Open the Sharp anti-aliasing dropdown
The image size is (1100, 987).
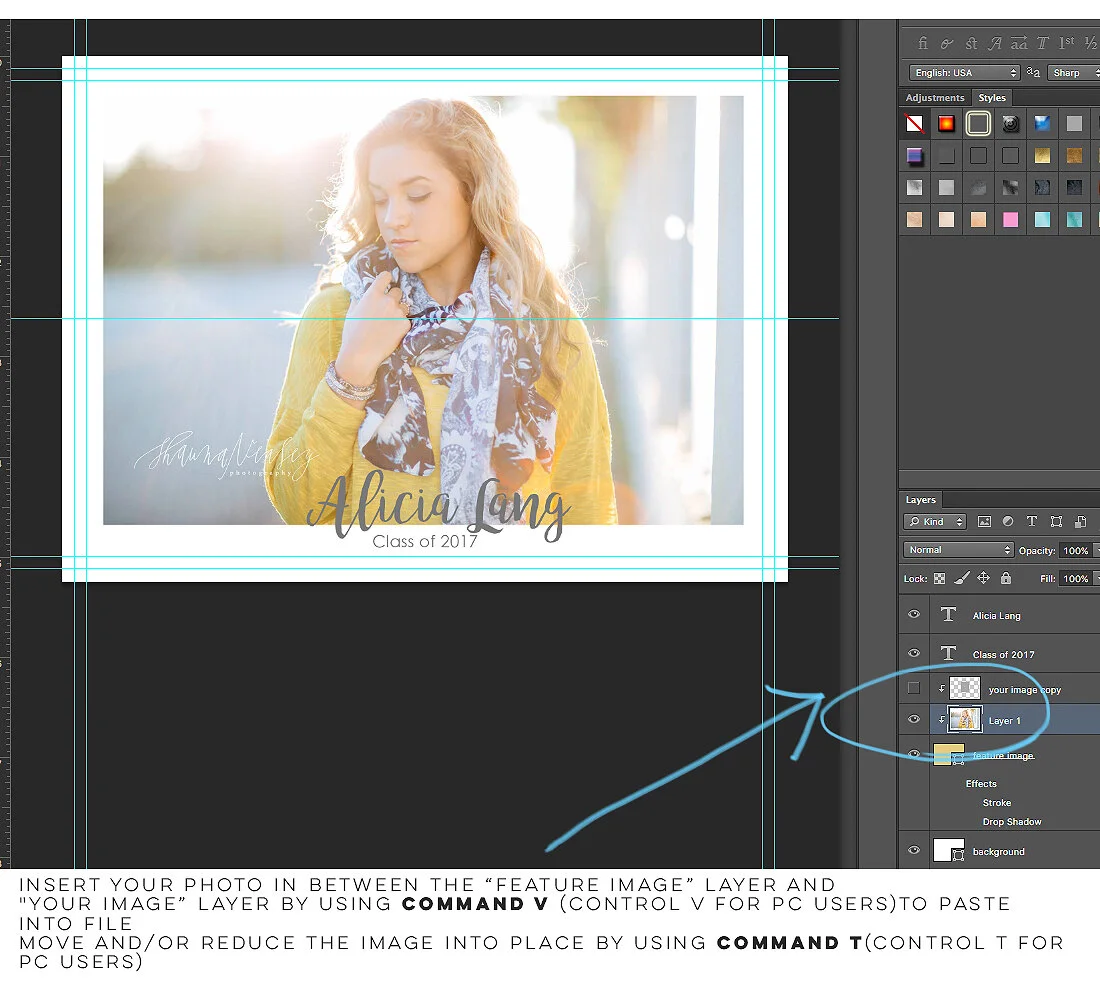coord(1073,72)
